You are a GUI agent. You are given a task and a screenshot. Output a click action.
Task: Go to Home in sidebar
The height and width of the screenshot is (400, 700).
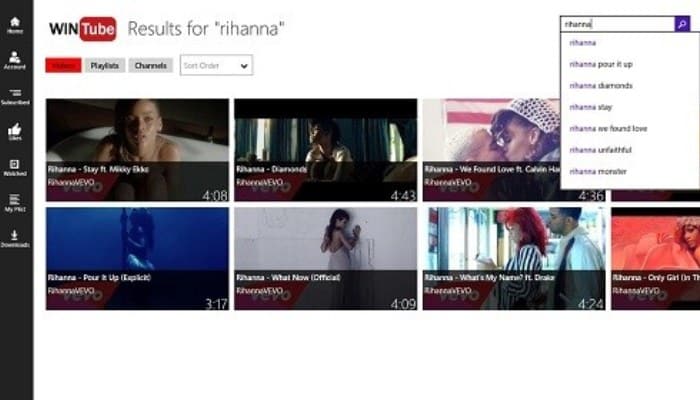(x=15, y=25)
